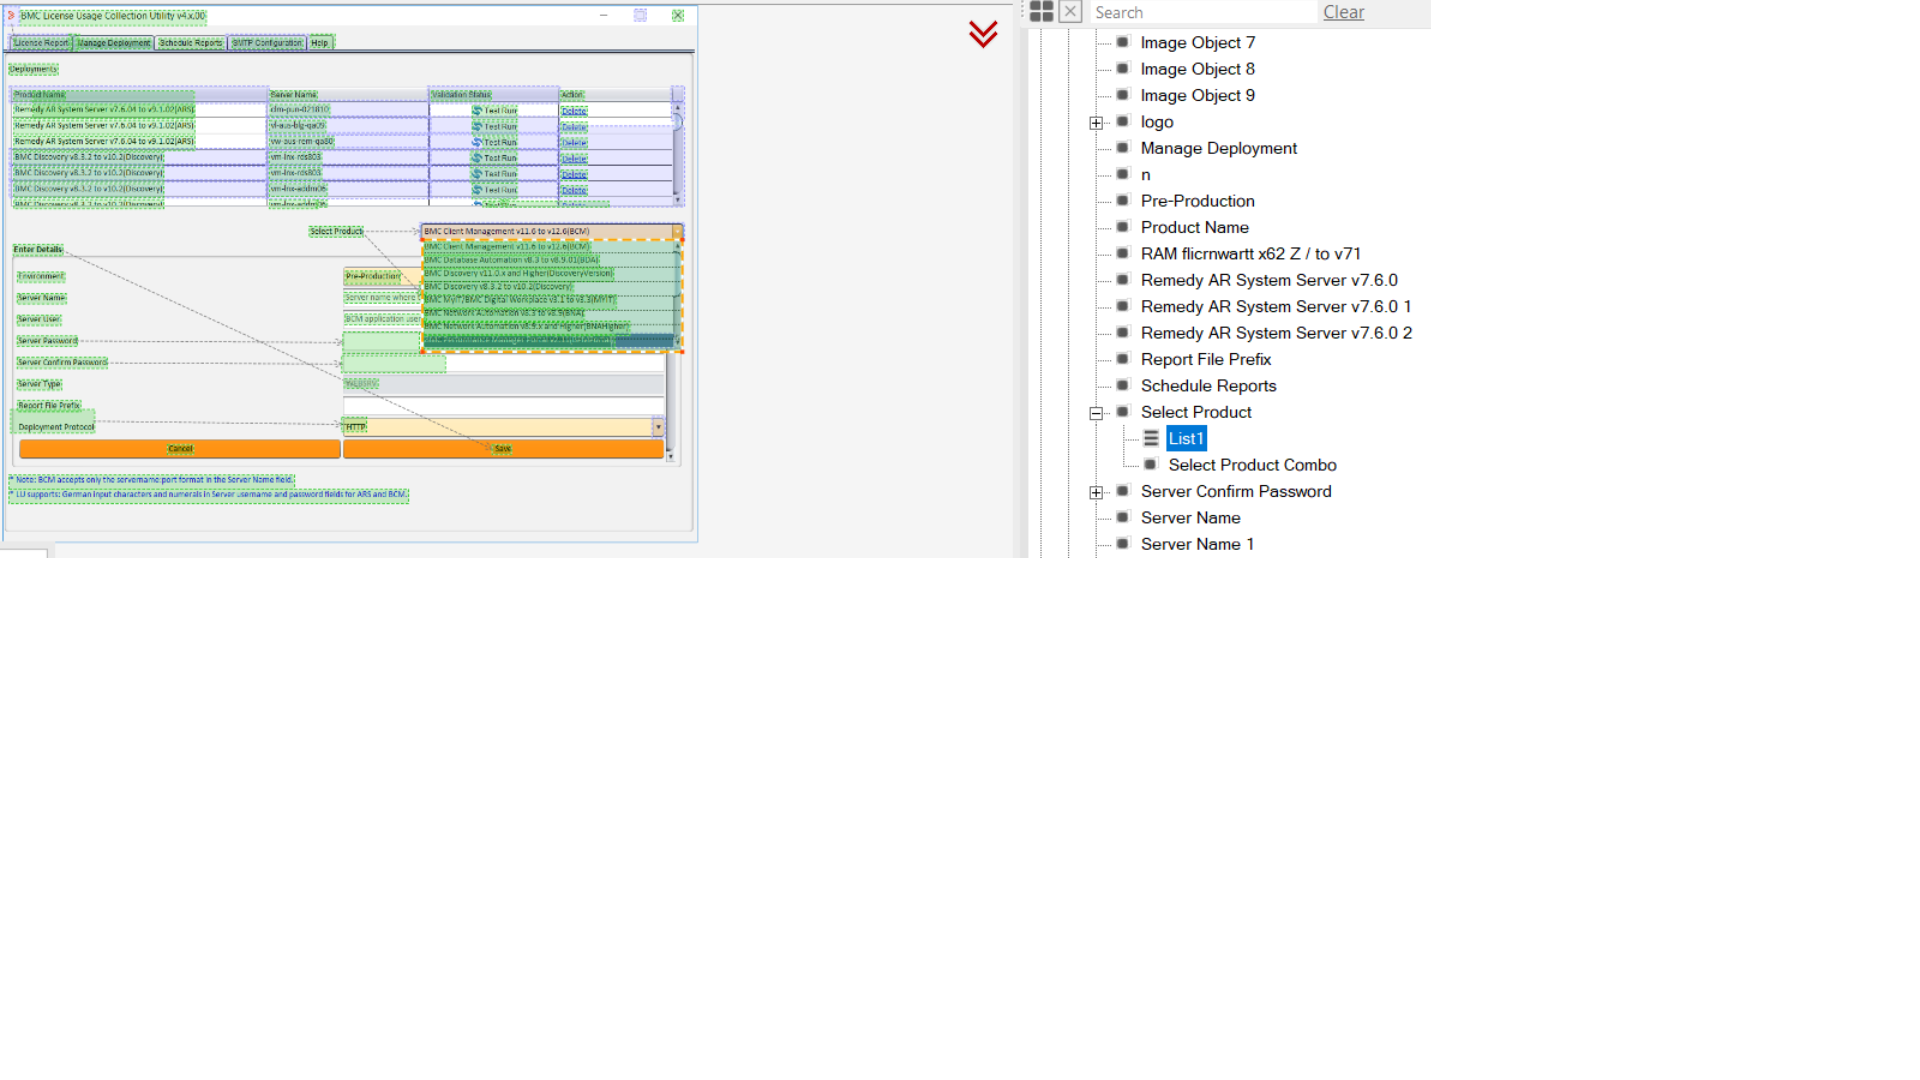Click the Server Name input field
1920x1080 pixels.
click(x=382, y=298)
